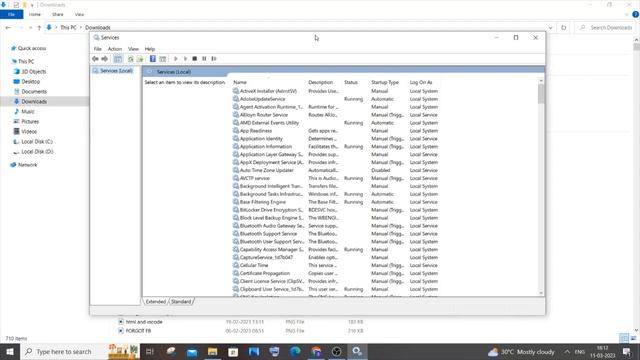
Task: Open Microsoft Edge from the taskbar
Action: point(295,351)
